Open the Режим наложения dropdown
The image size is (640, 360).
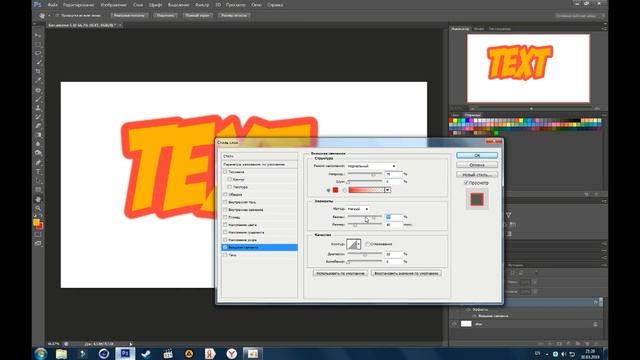[371, 166]
